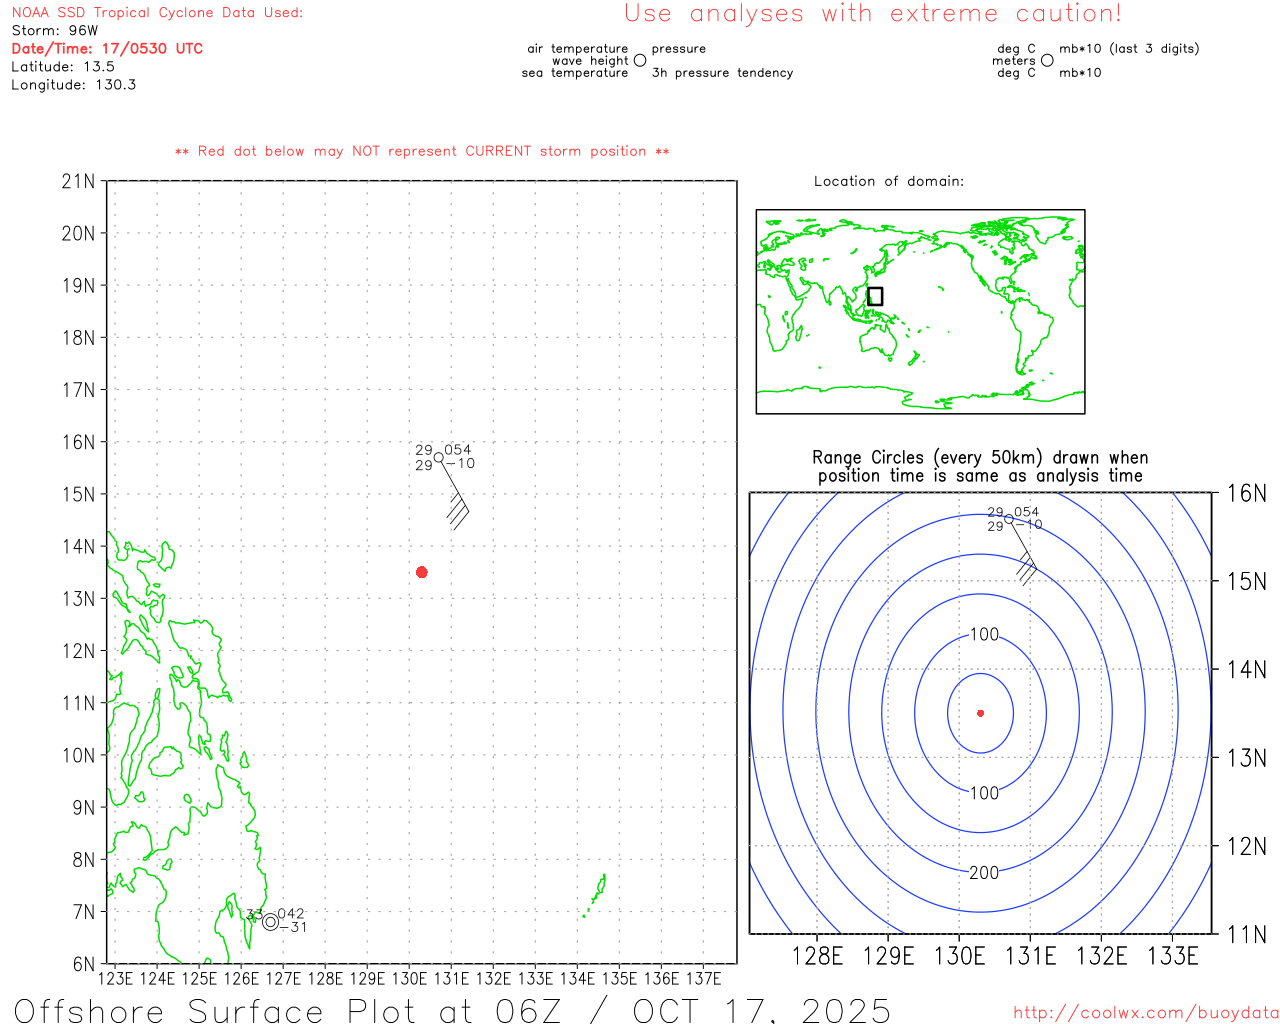Image resolution: width=1280 pixels, height=1024 pixels.
Task: Click the station circle in range circles panel
Action: tap(1008, 519)
